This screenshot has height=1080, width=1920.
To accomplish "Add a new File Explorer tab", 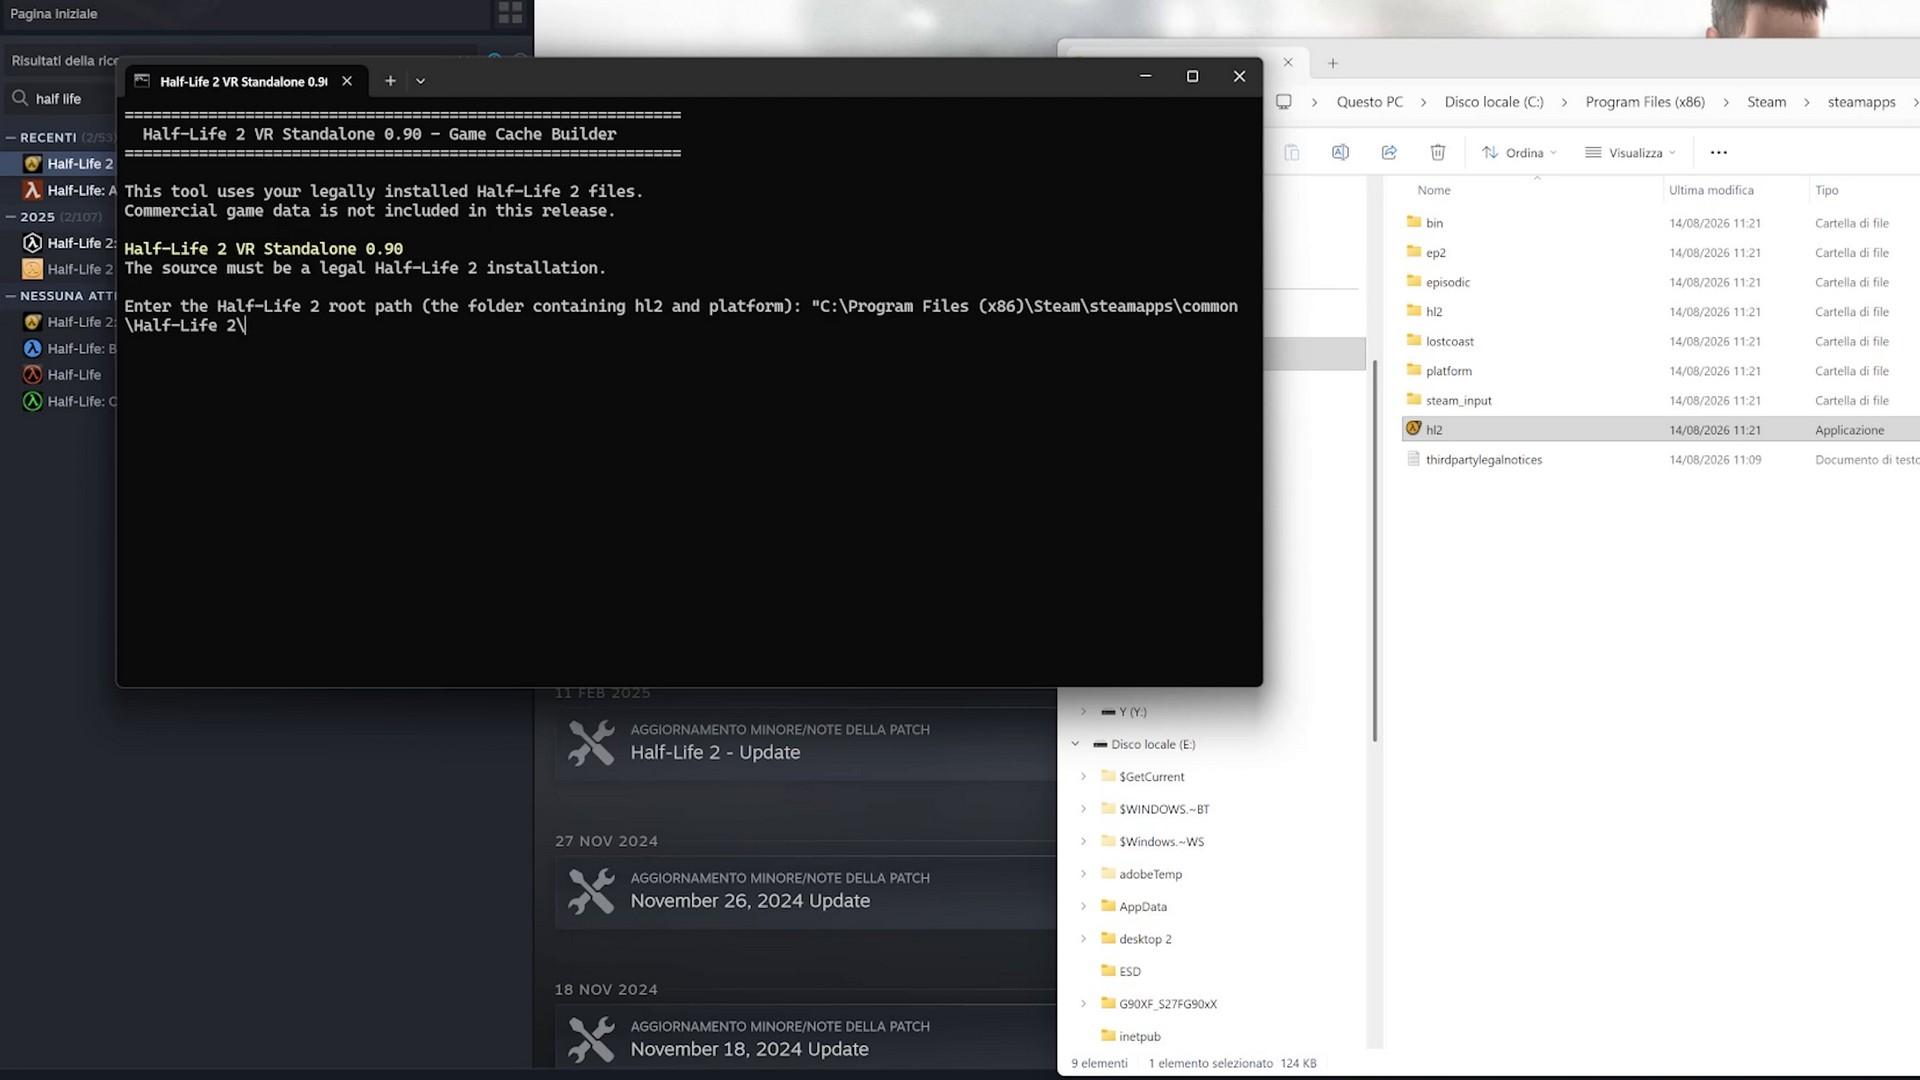I will click(x=1332, y=63).
